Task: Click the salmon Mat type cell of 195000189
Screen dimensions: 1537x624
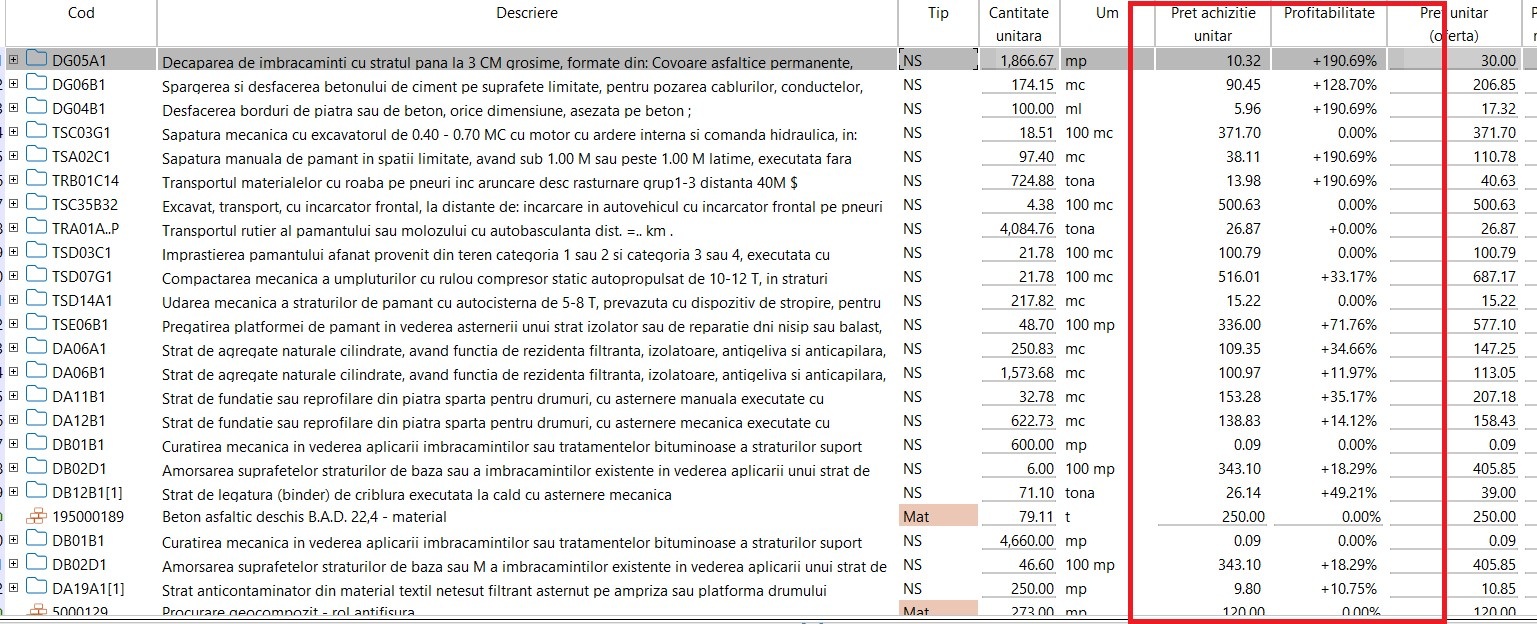Action: 938,517
